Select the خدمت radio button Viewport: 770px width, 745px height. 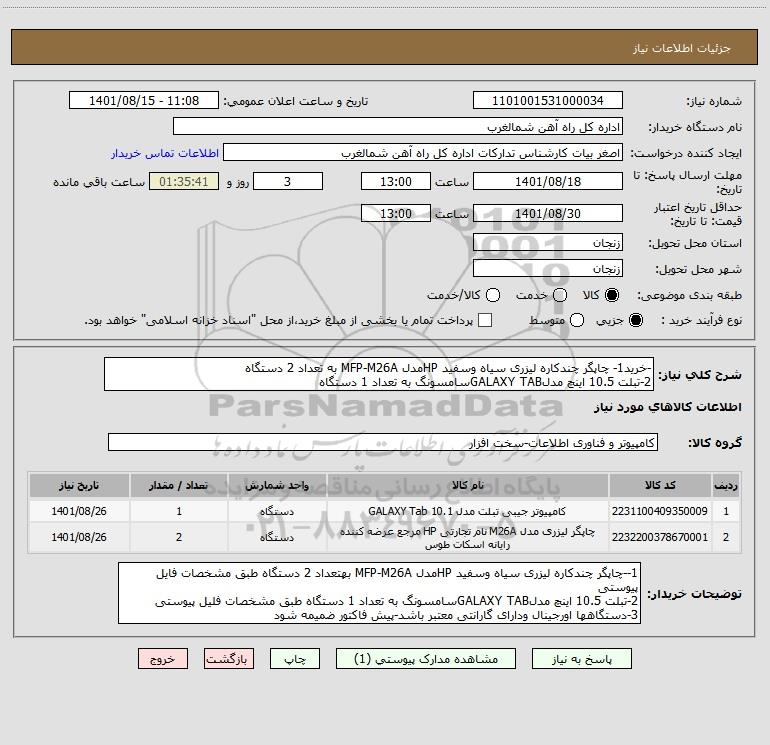click(560, 295)
